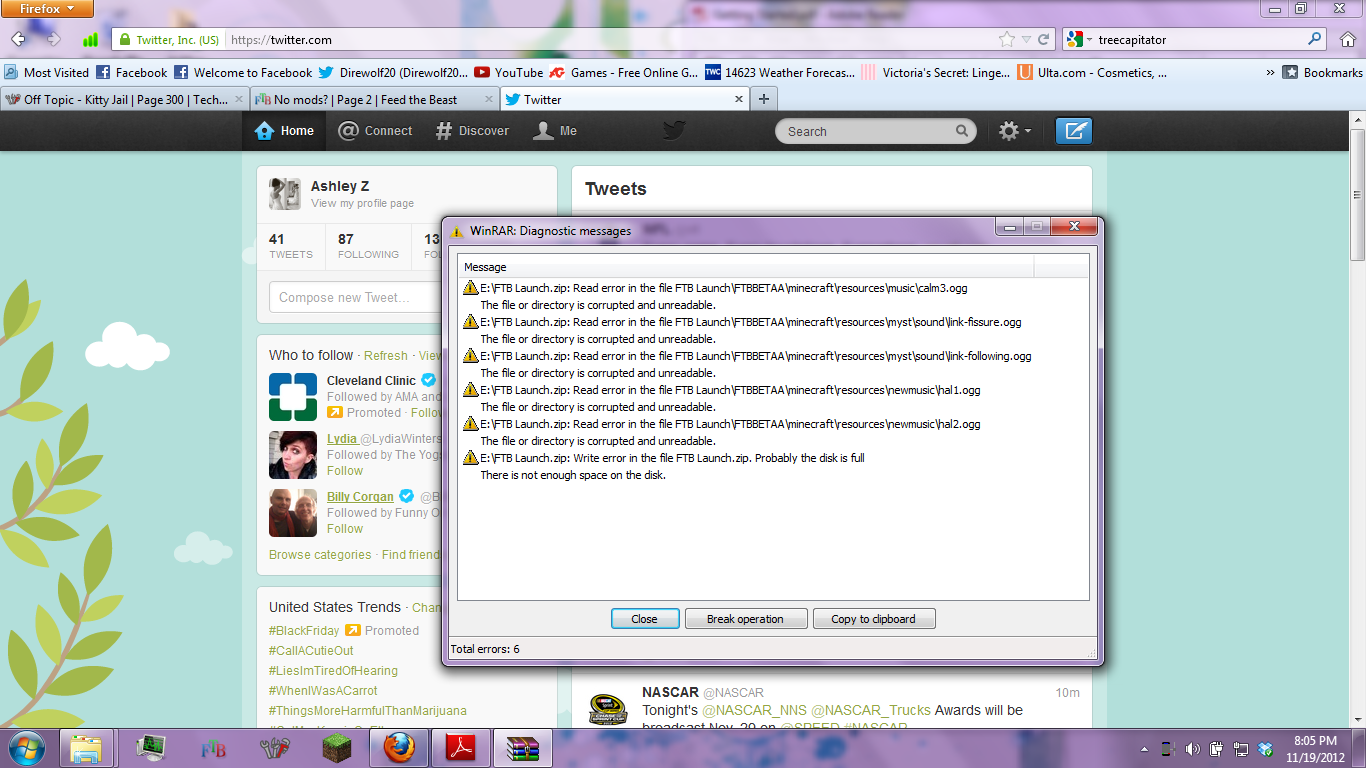Screen dimensions: 1366x768
Task: Follow Lydia with the Follow link
Action: 345,470
